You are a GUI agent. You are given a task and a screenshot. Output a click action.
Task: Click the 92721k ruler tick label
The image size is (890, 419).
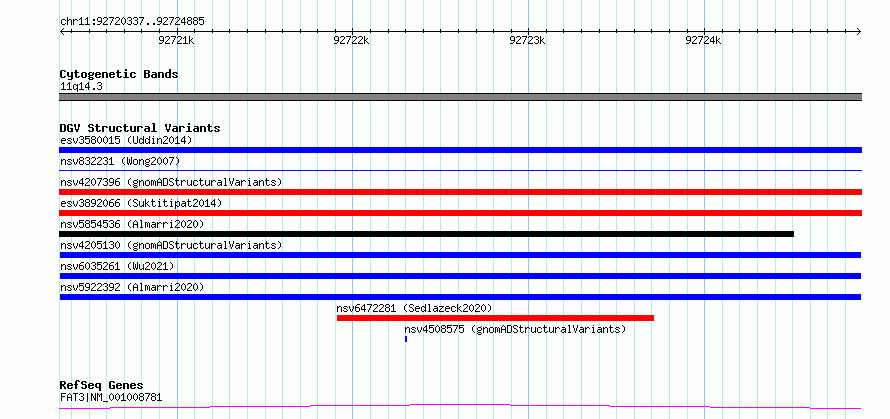click(177, 40)
